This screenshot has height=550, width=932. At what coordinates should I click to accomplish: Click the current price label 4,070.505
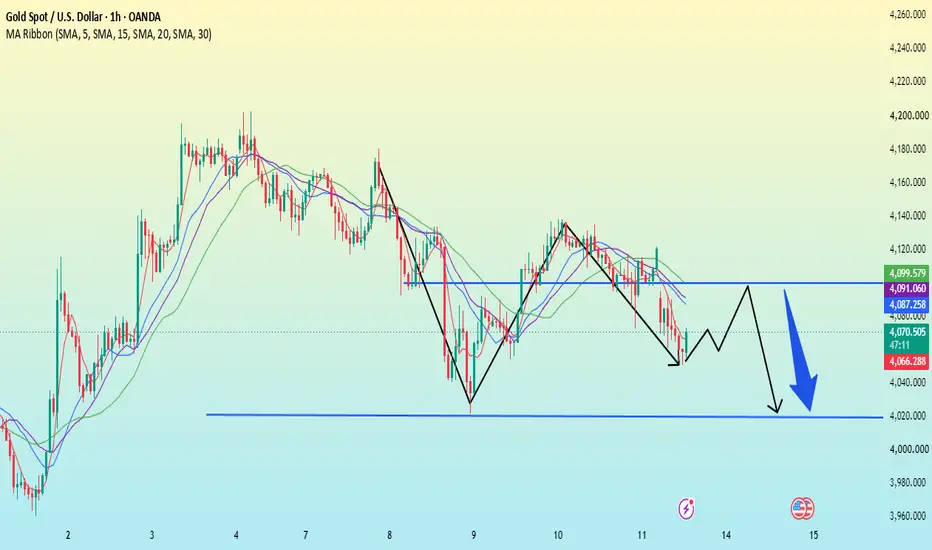coord(907,332)
